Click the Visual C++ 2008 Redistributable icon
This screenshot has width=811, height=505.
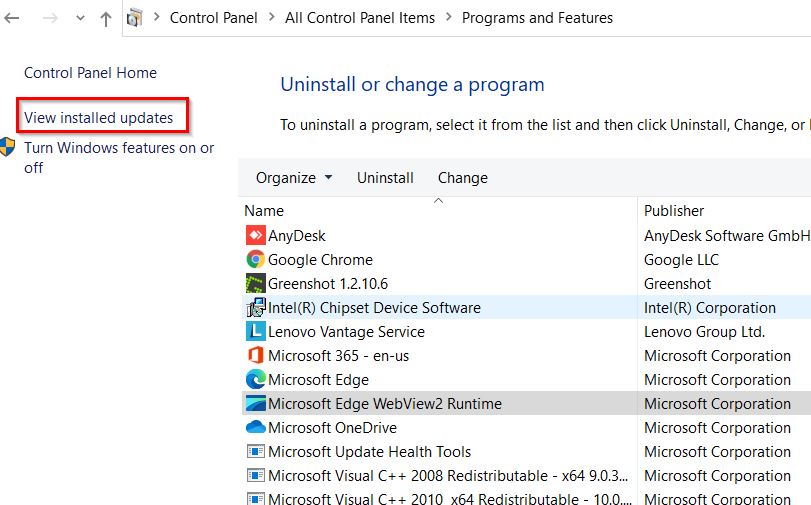coord(256,475)
